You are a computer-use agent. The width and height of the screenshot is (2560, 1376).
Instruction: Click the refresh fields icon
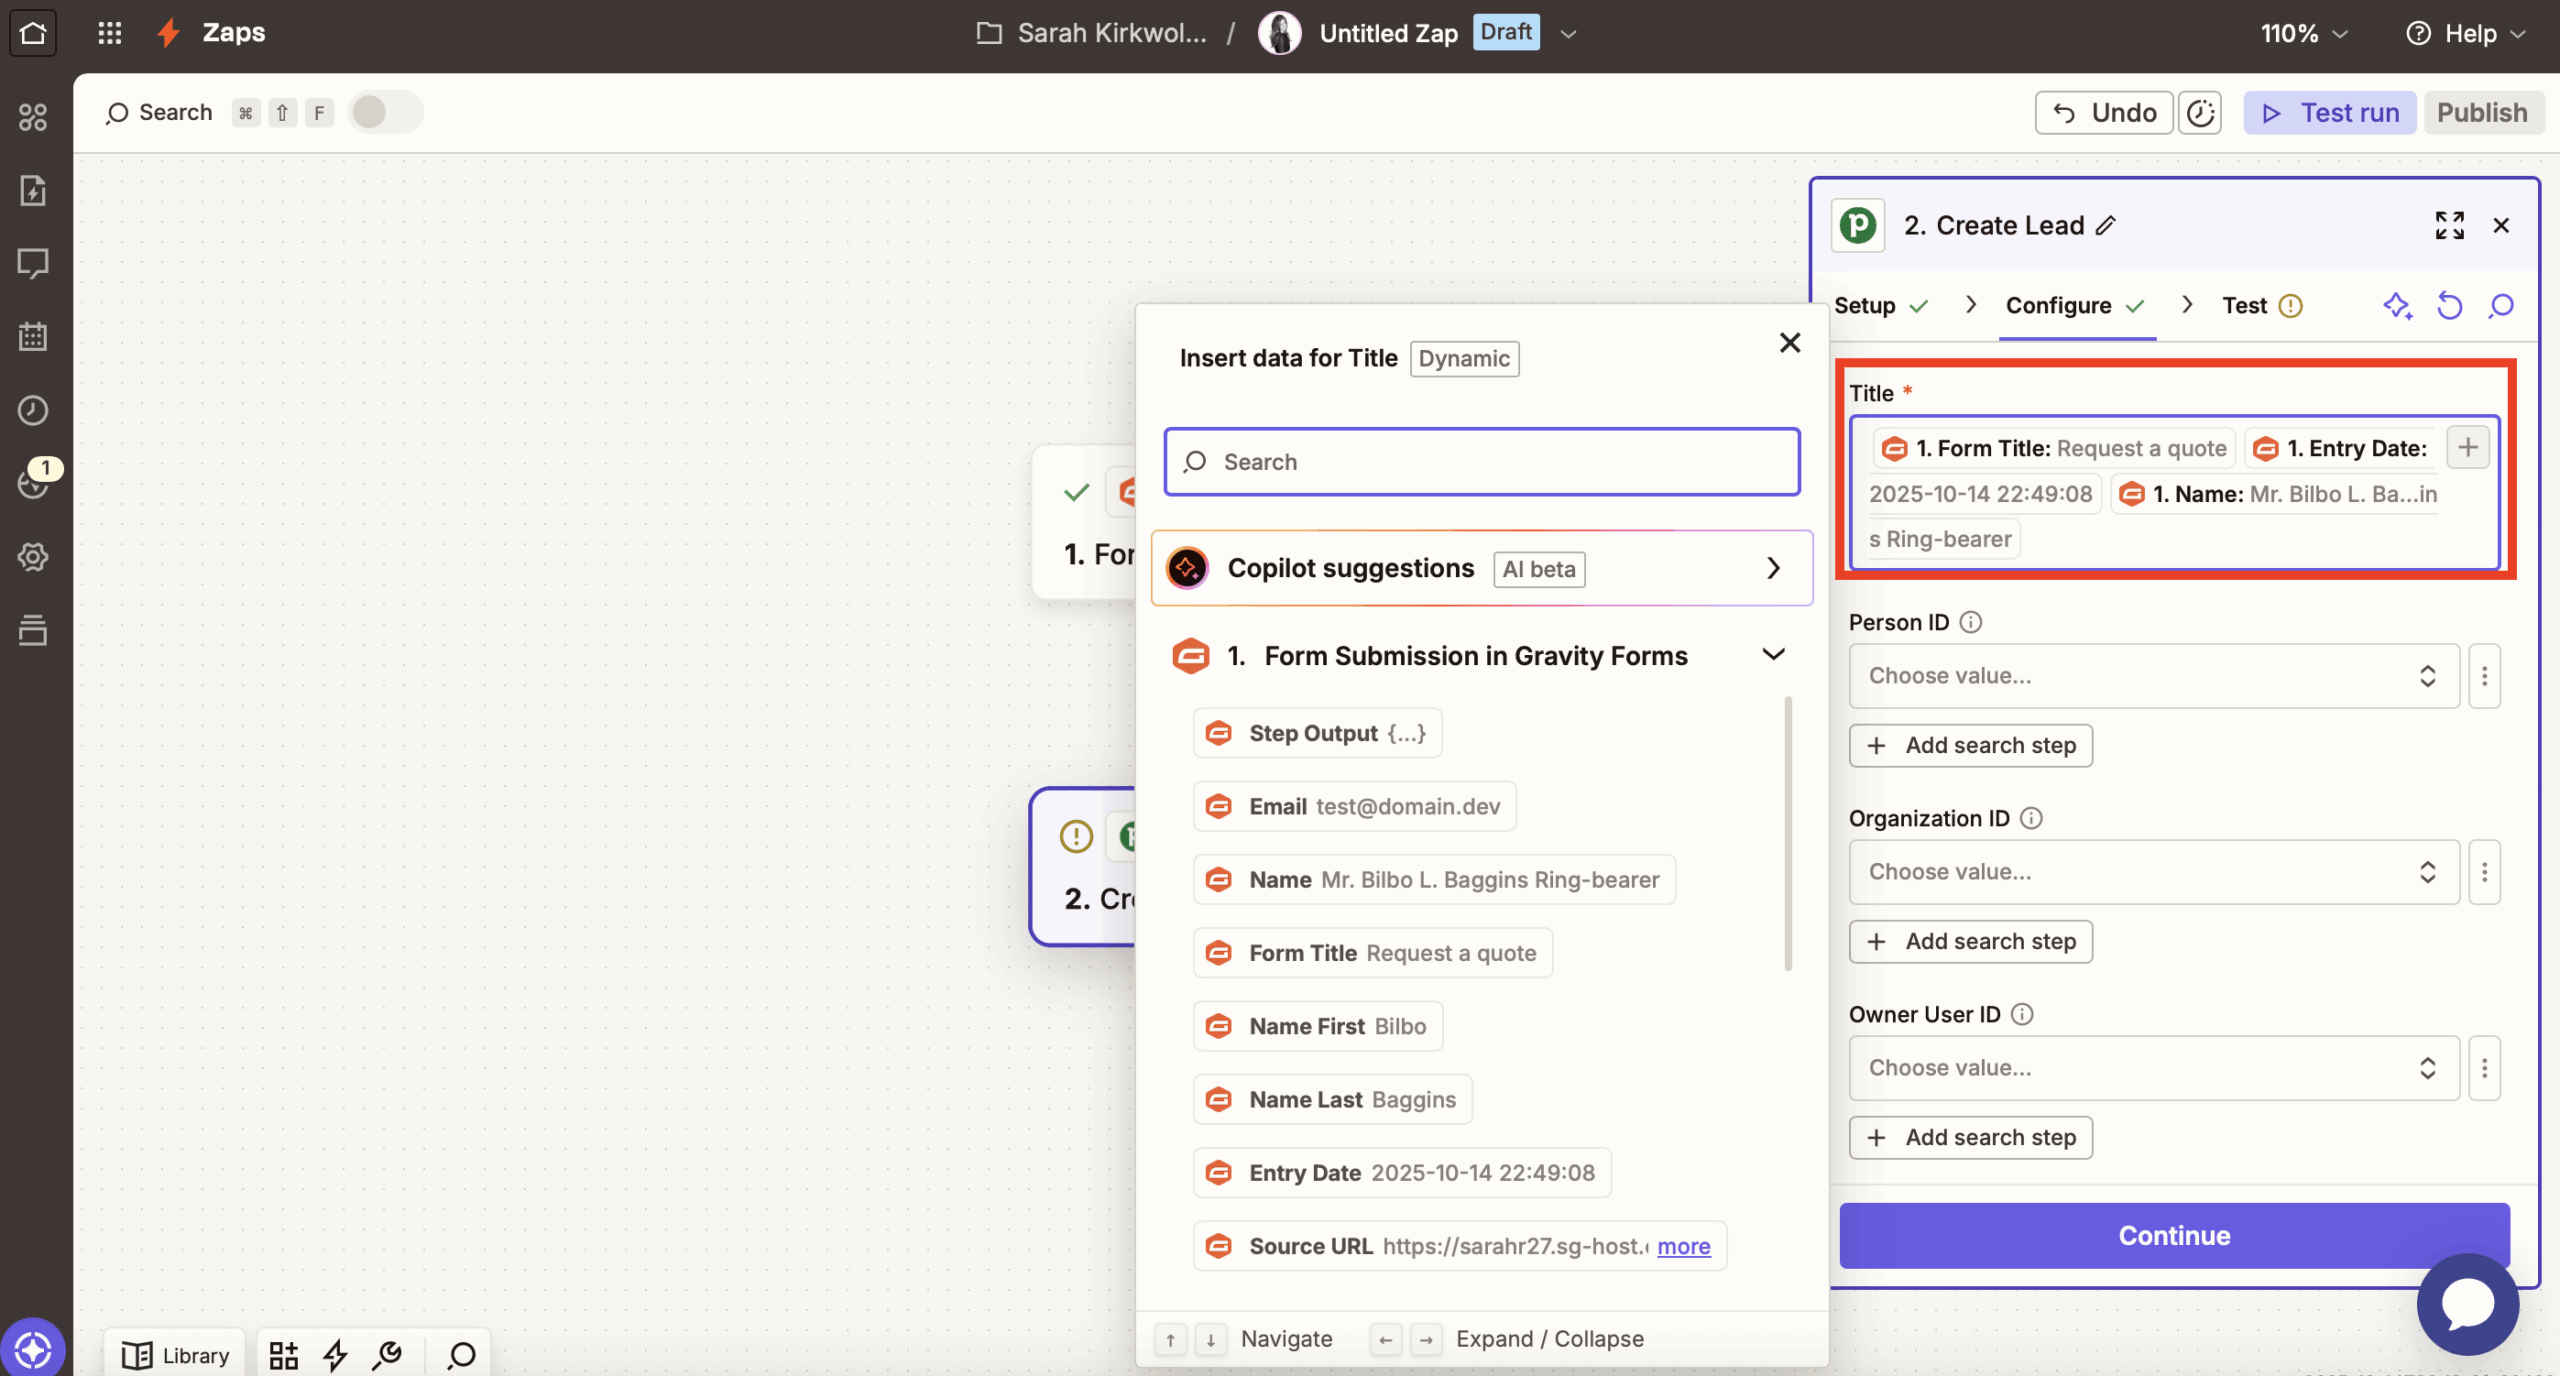(2449, 305)
